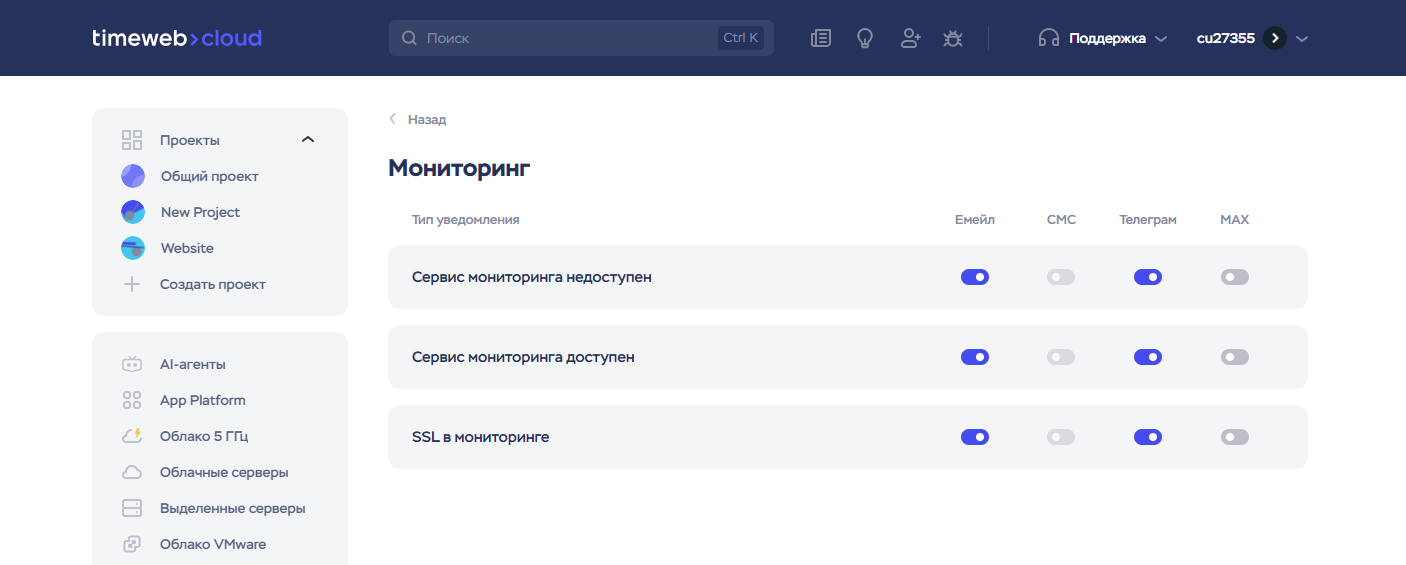Click the bug report icon
Viewport: 1406px width, 565px height.
click(x=953, y=38)
